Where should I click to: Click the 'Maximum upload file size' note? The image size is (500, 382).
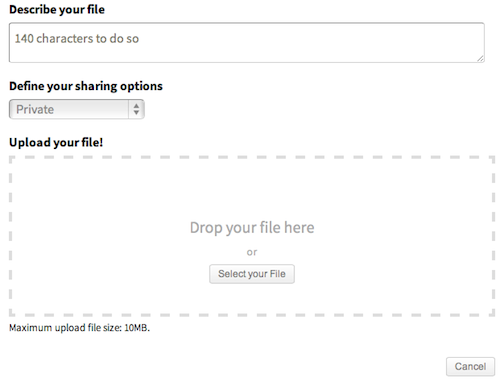[x=79, y=328]
